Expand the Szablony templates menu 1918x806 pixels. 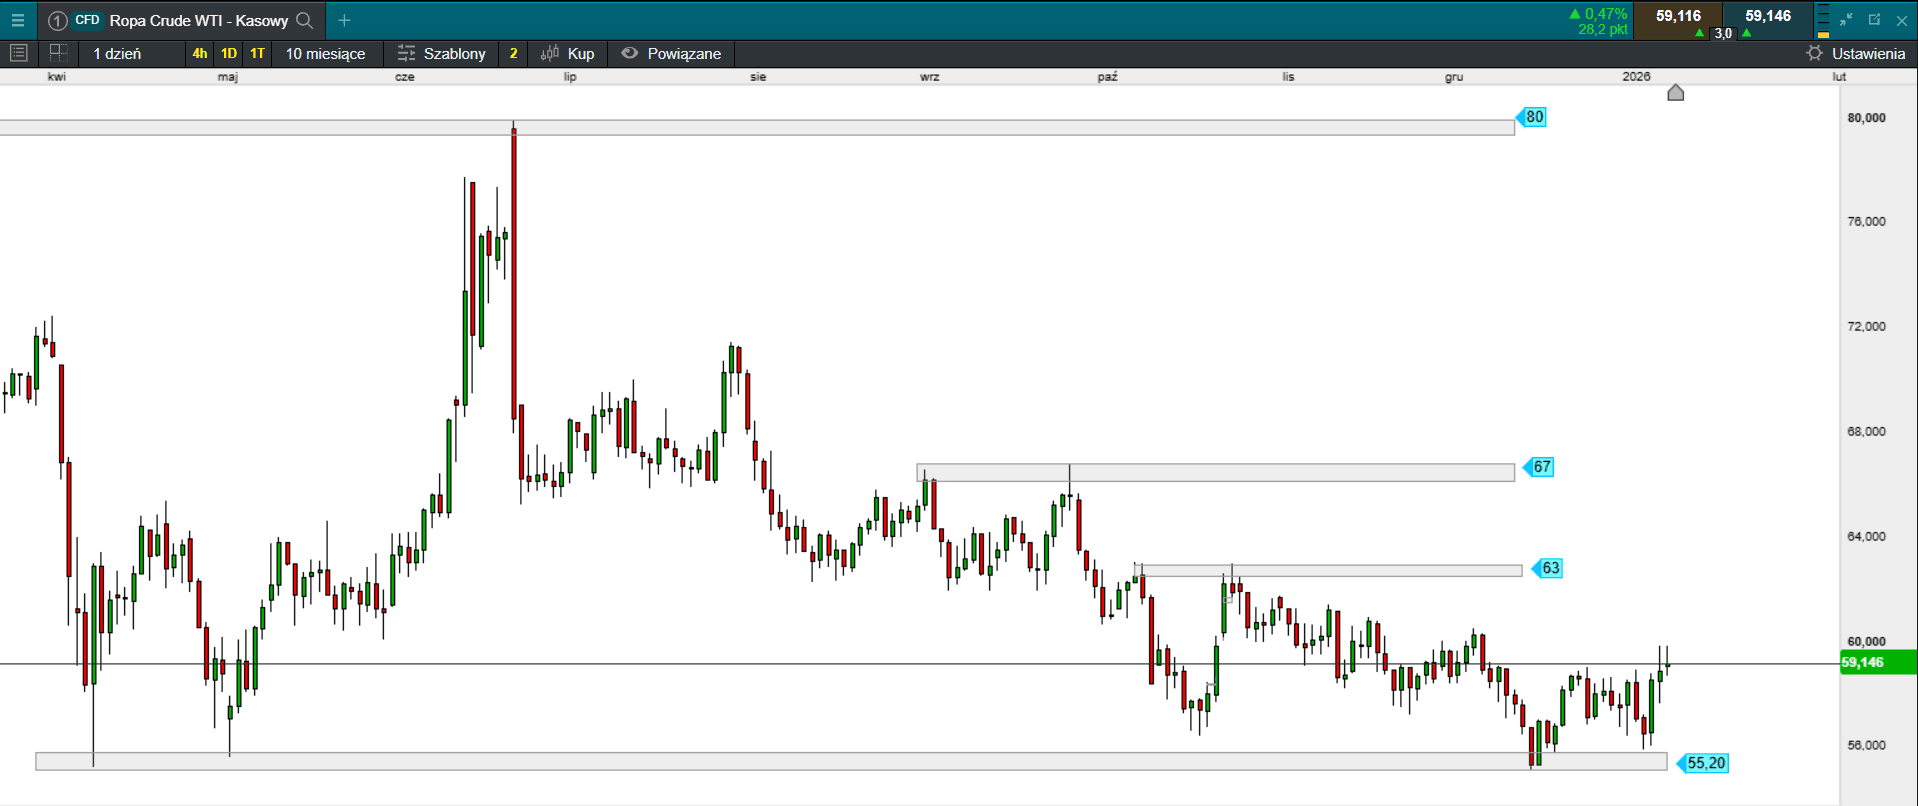[441, 53]
